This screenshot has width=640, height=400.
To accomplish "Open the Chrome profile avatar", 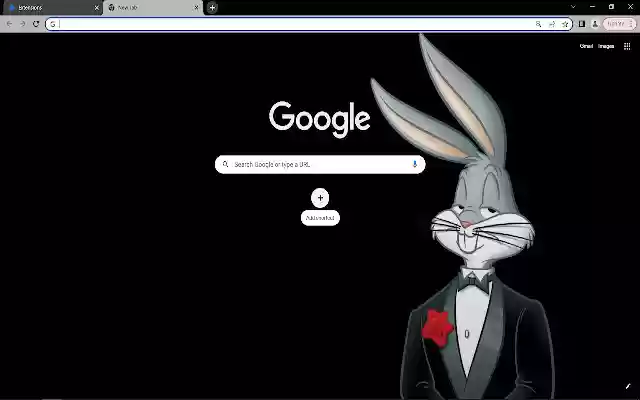I will pyautogui.click(x=595, y=24).
